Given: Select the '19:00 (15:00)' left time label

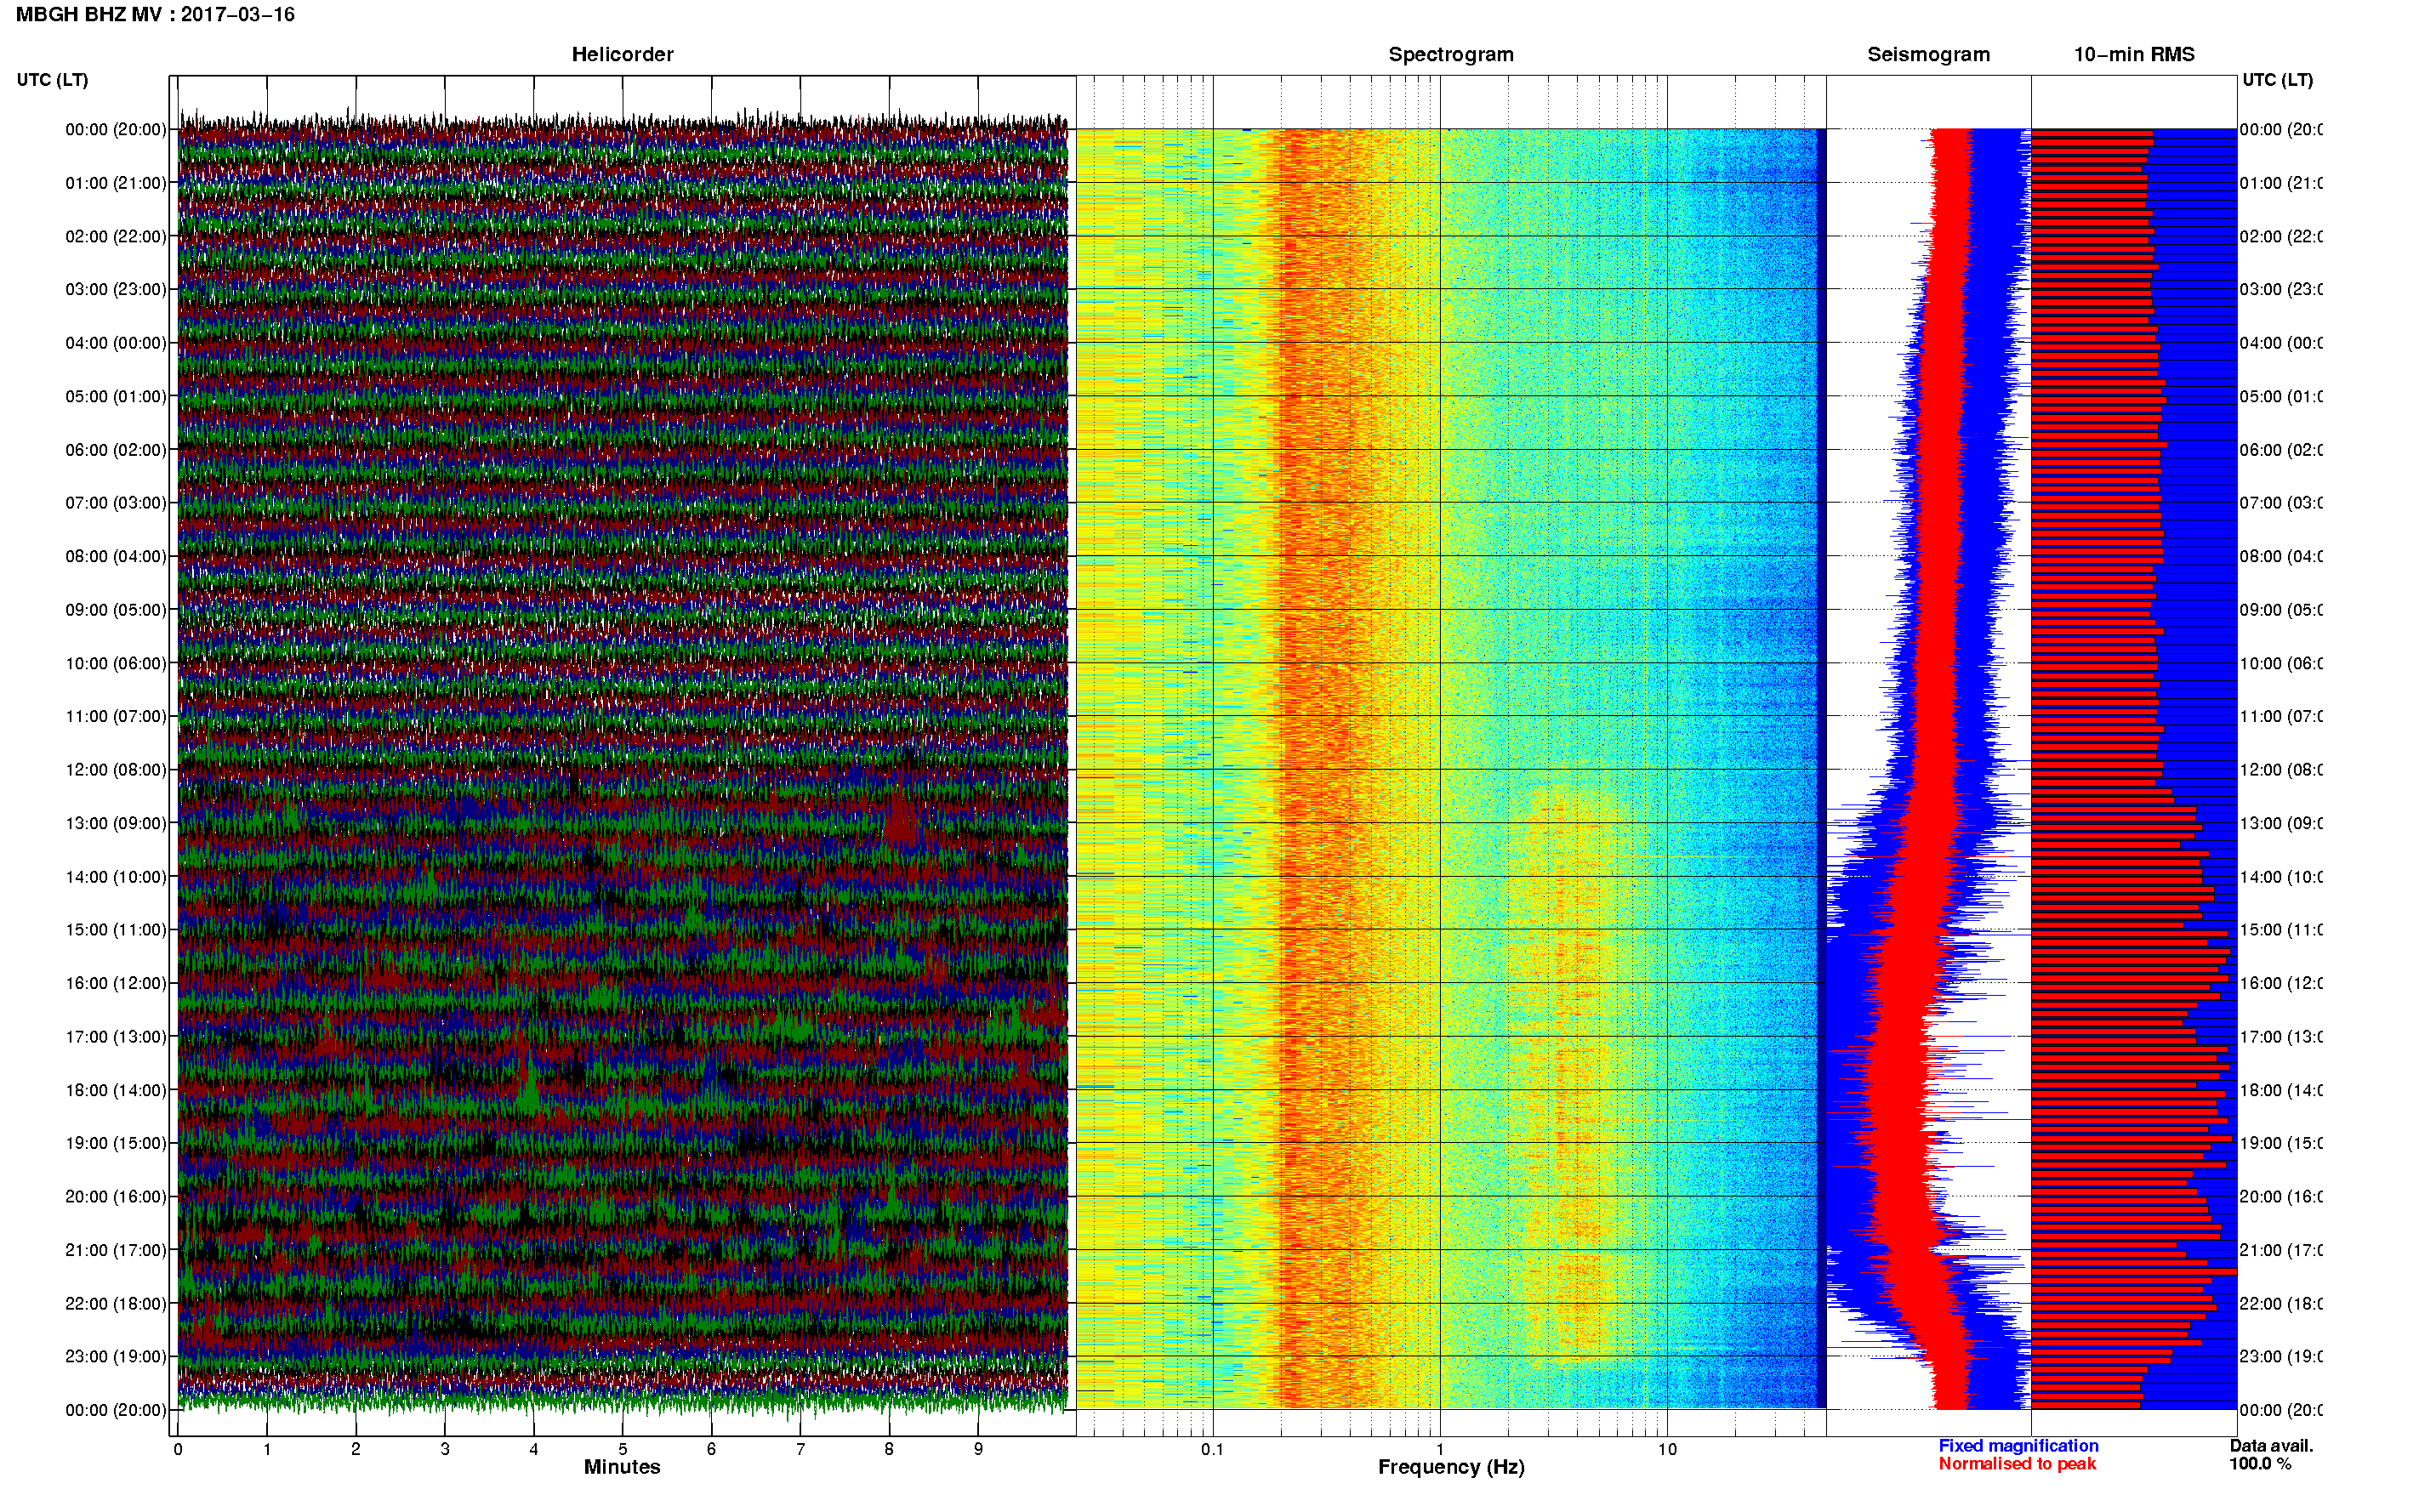Looking at the screenshot, I should [x=116, y=1144].
